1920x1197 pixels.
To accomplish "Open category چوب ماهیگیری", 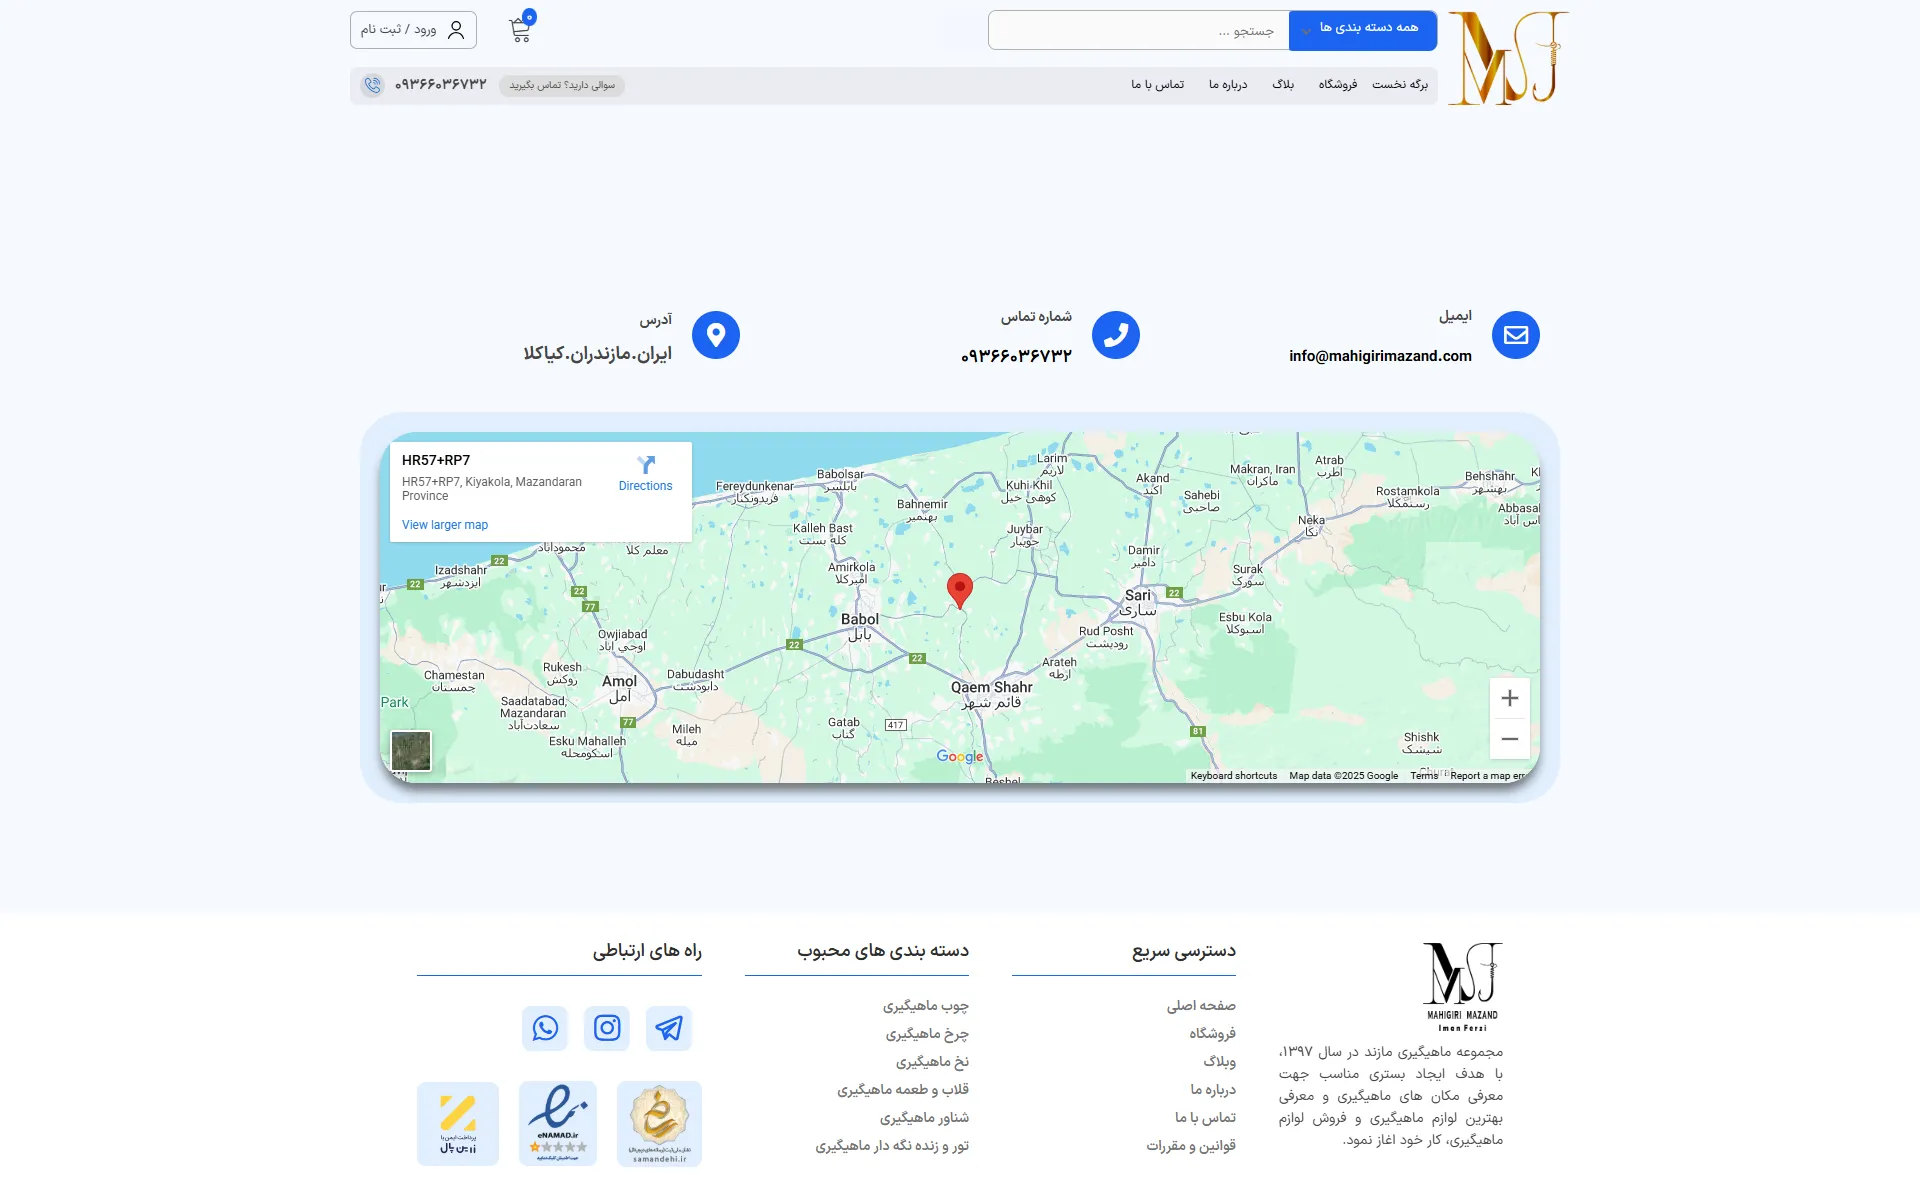I will (x=926, y=1006).
